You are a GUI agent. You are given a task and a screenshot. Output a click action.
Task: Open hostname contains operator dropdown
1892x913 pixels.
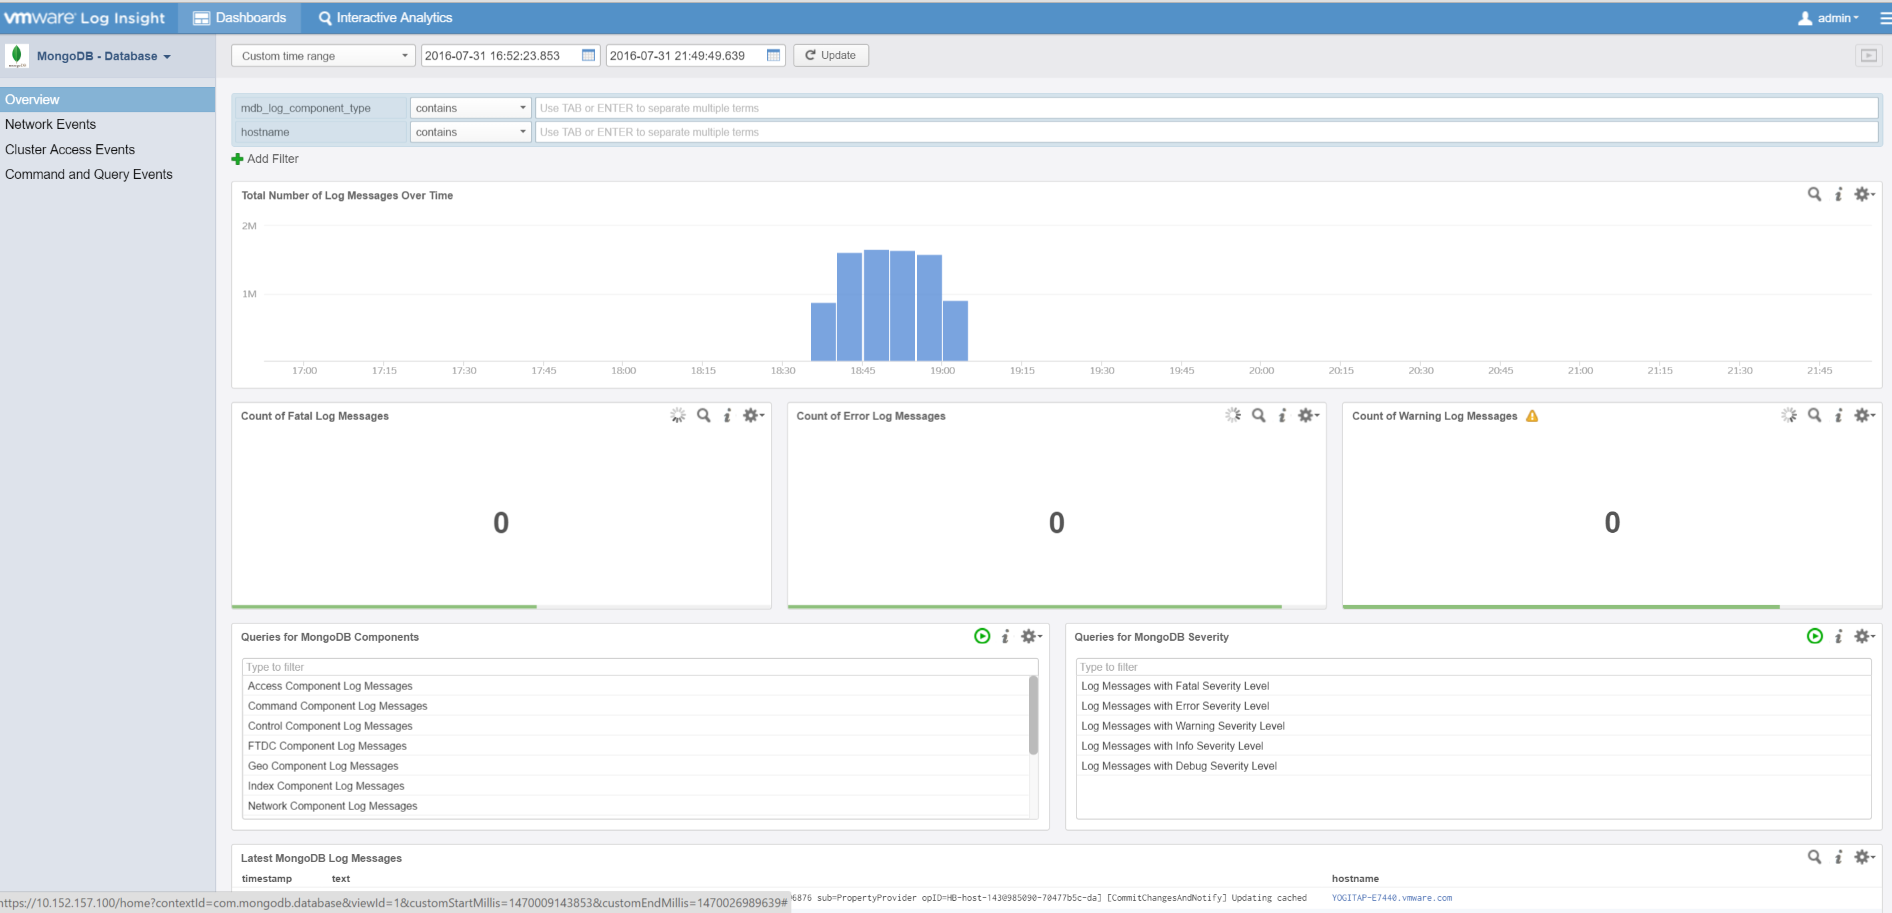coord(470,132)
